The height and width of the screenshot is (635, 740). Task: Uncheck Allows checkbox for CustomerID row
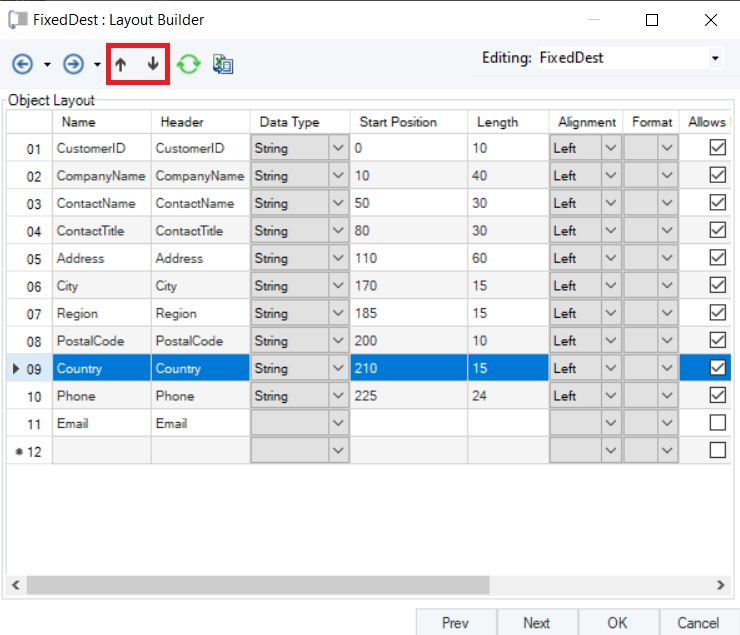pyautogui.click(x=717, y=148)
